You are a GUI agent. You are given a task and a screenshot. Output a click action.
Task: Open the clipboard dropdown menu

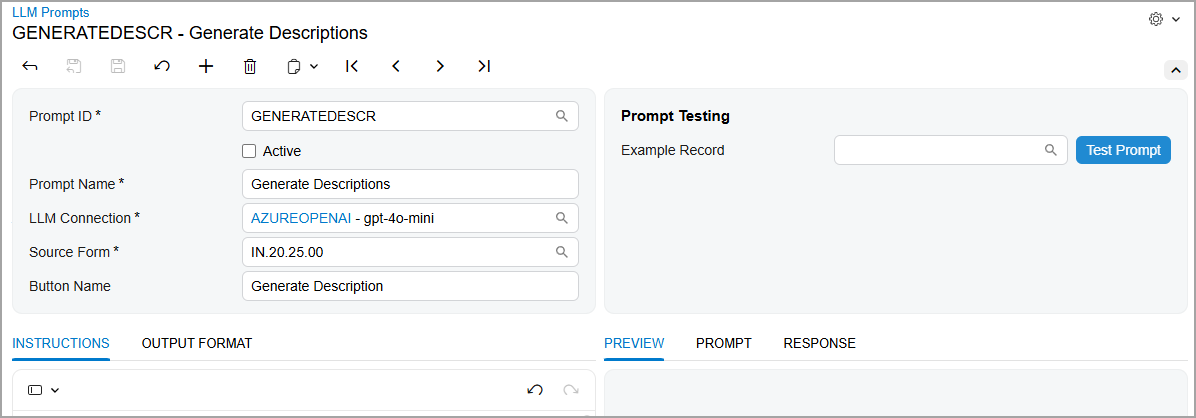pyautogui.click(x=301, y=67)
